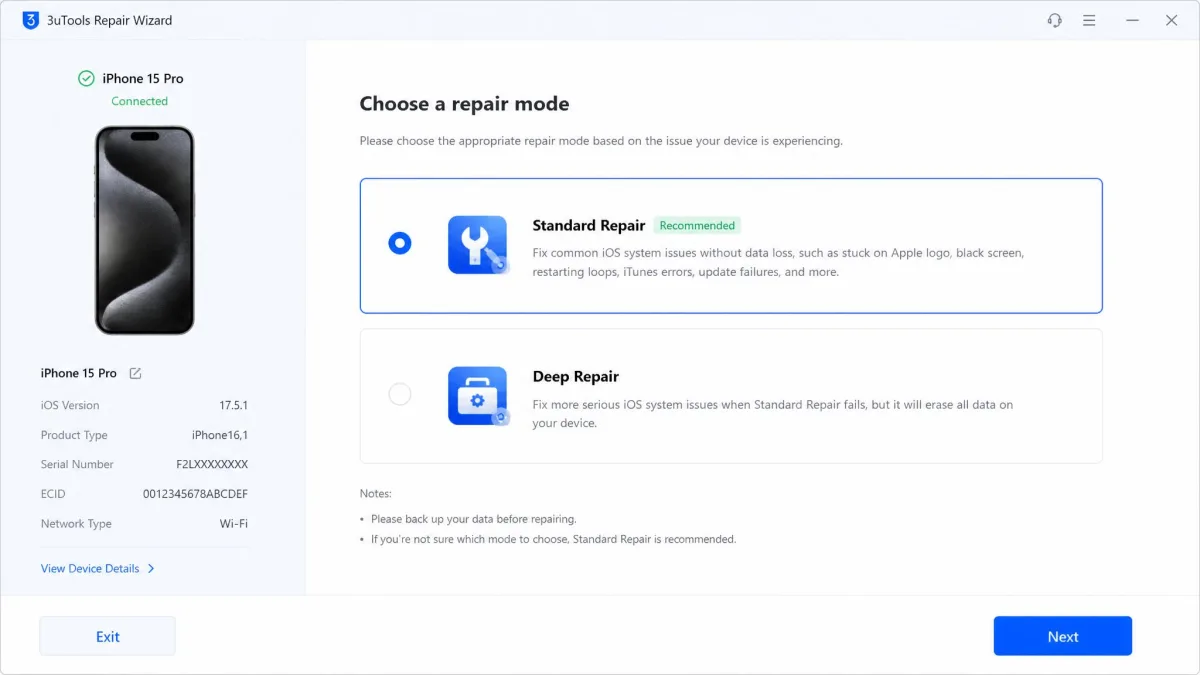The height and width of the screenshot is (675, 1200).
Task: Click the Deep Repair description text
Action: (773, 414)
